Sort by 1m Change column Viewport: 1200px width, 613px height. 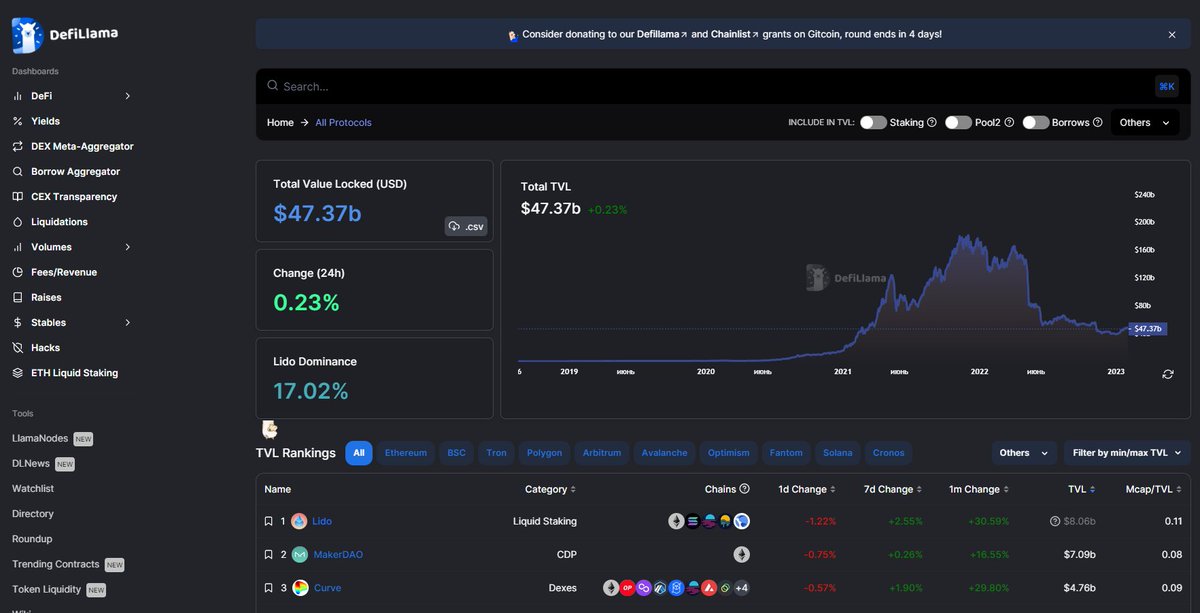980,489
